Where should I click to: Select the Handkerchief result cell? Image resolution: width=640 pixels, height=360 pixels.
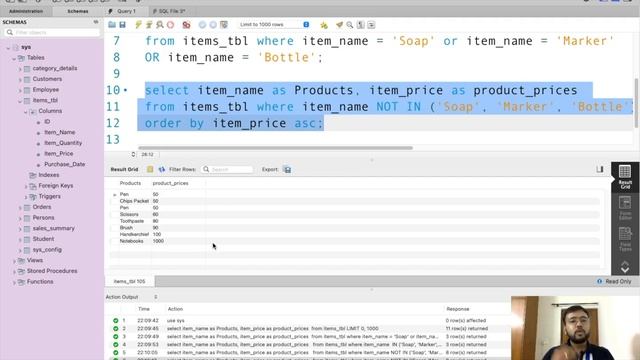coord(134,234)
